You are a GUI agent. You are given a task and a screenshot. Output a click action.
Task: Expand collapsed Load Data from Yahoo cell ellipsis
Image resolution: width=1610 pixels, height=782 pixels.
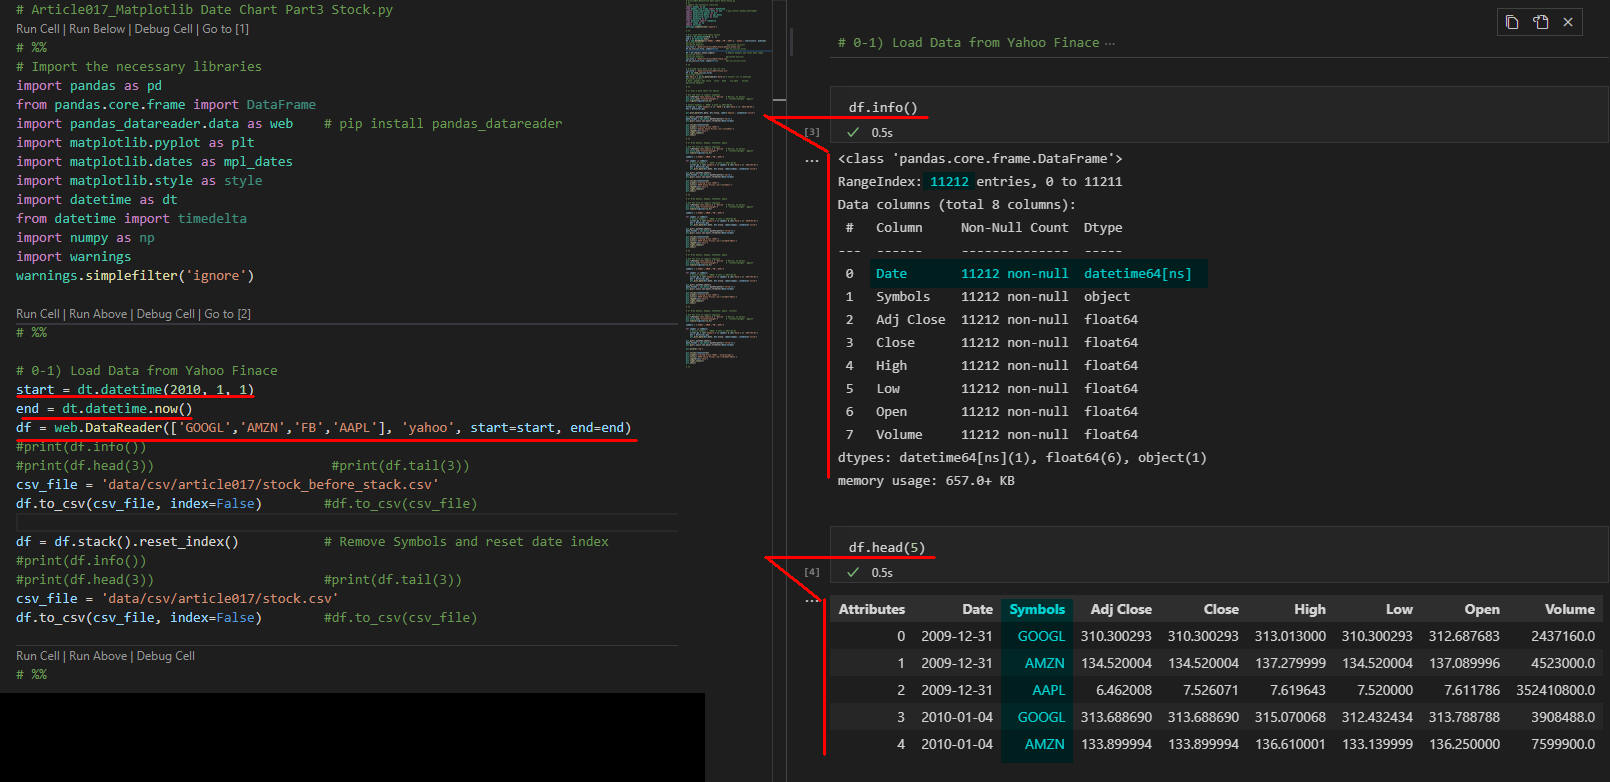1110,43
